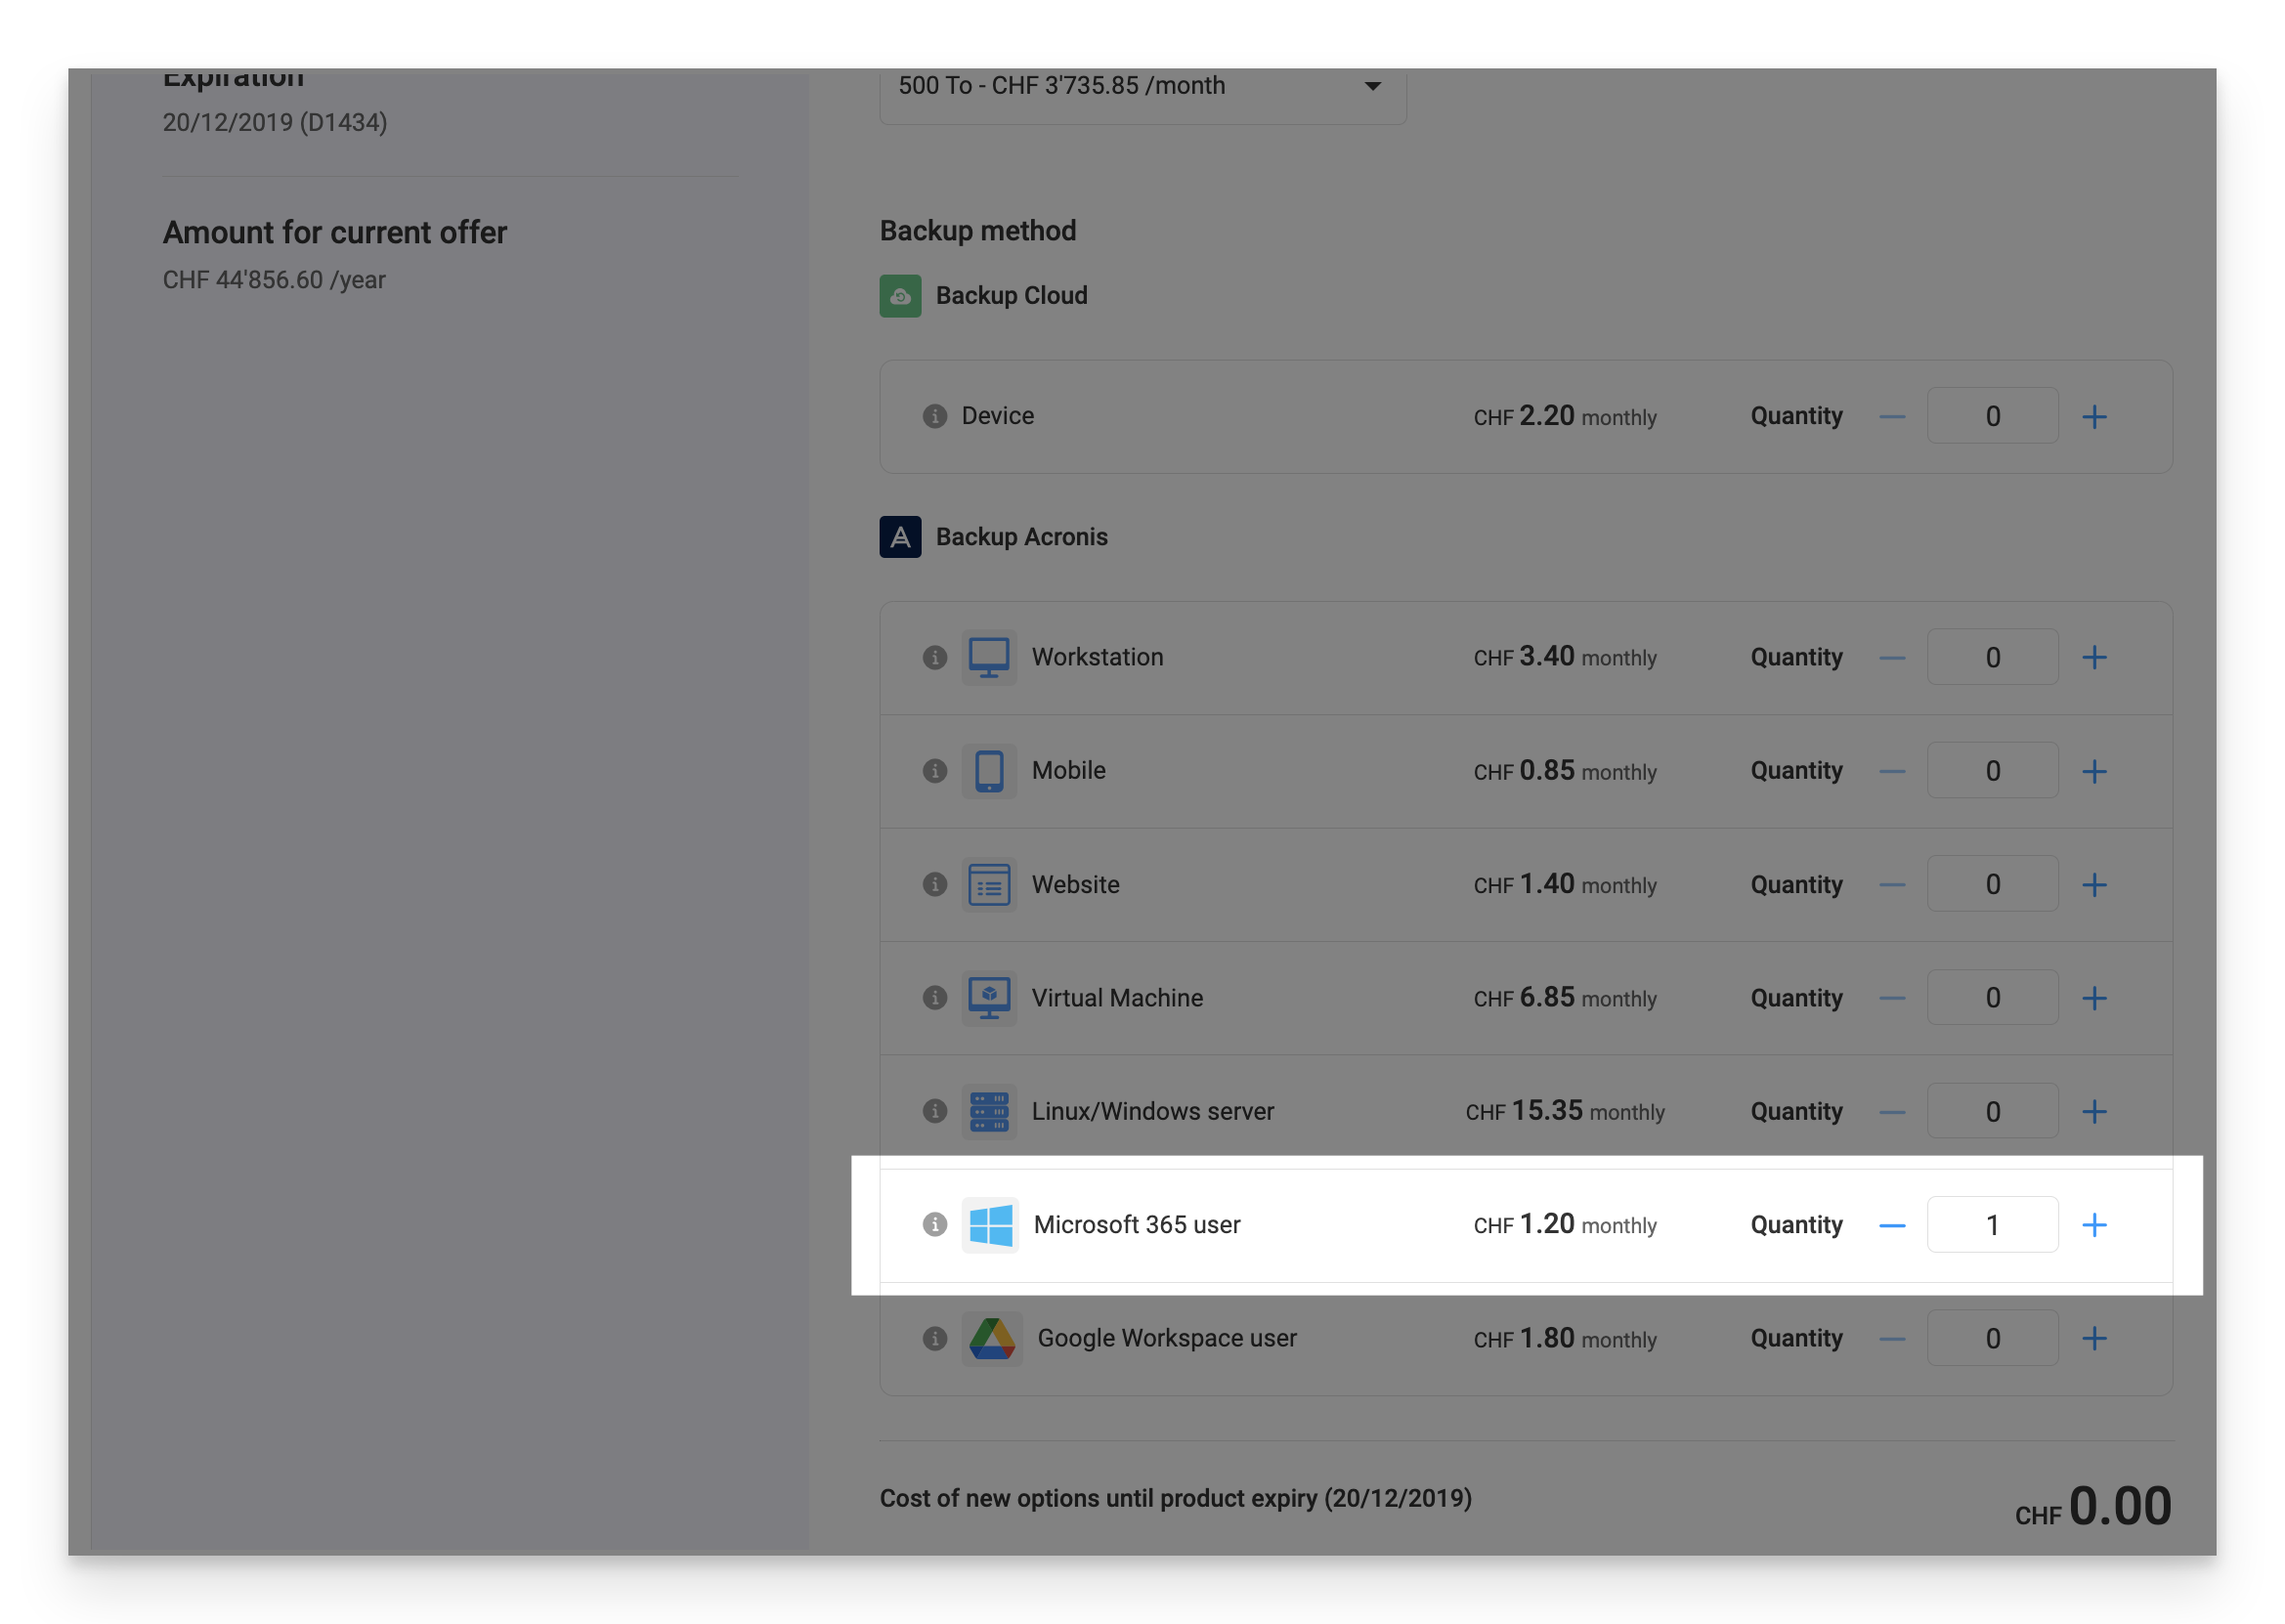
Task: Open info icon for Virtual Machine row
Action: (x=935, y=998)
